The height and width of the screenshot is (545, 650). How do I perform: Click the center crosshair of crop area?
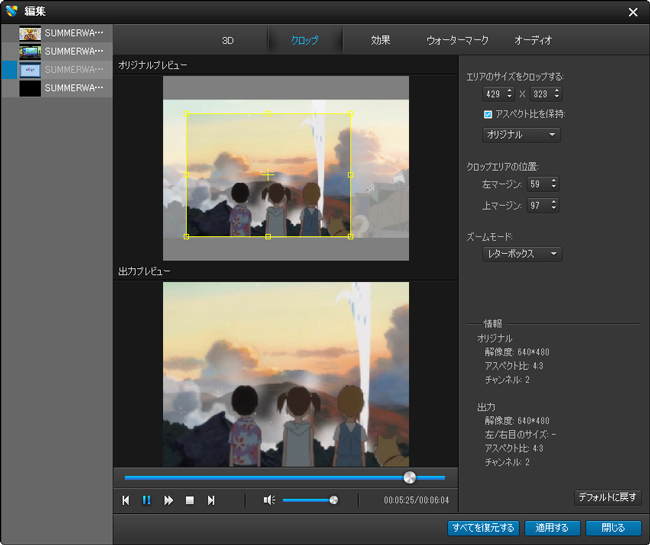tap(267, 174)
